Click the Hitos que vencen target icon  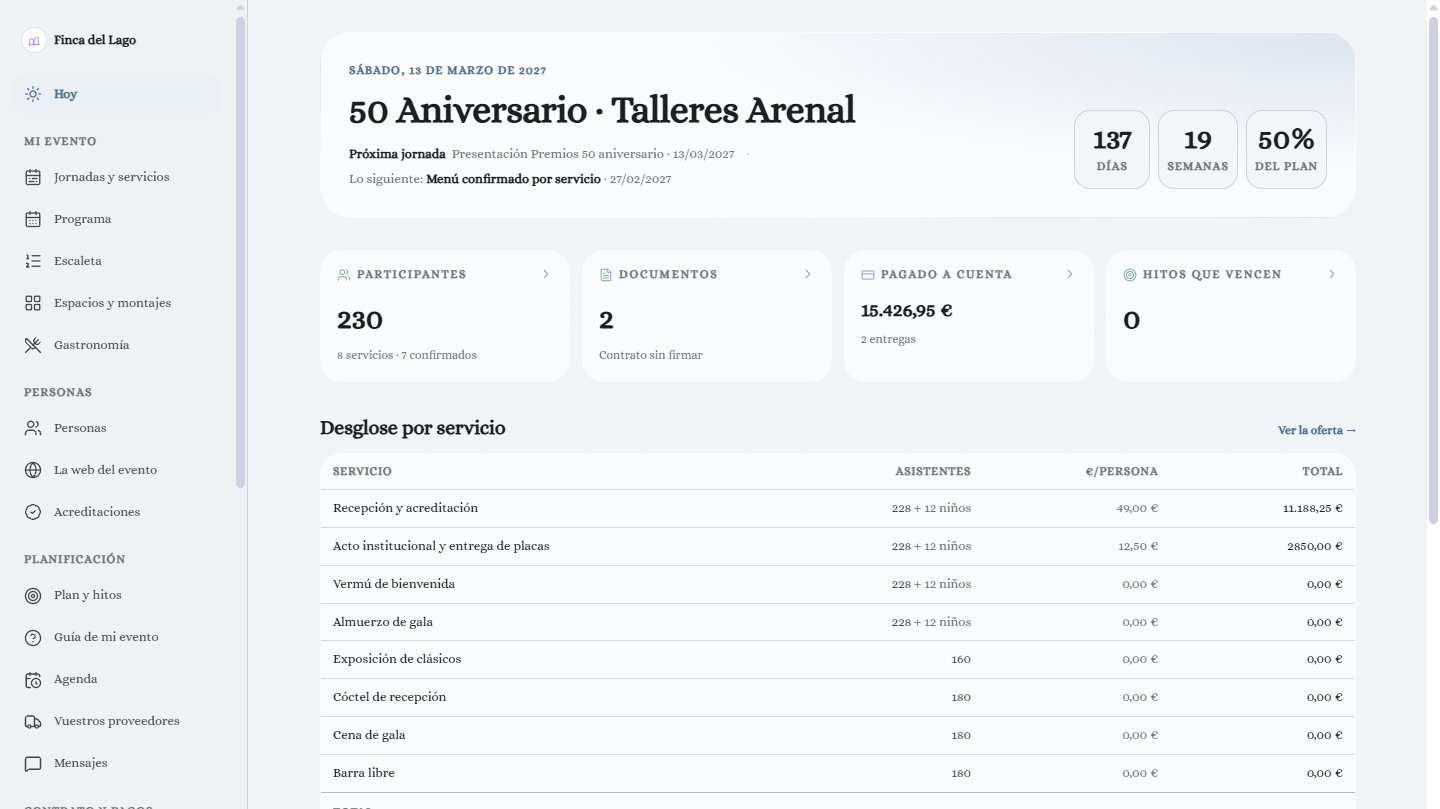(1130, 274)
